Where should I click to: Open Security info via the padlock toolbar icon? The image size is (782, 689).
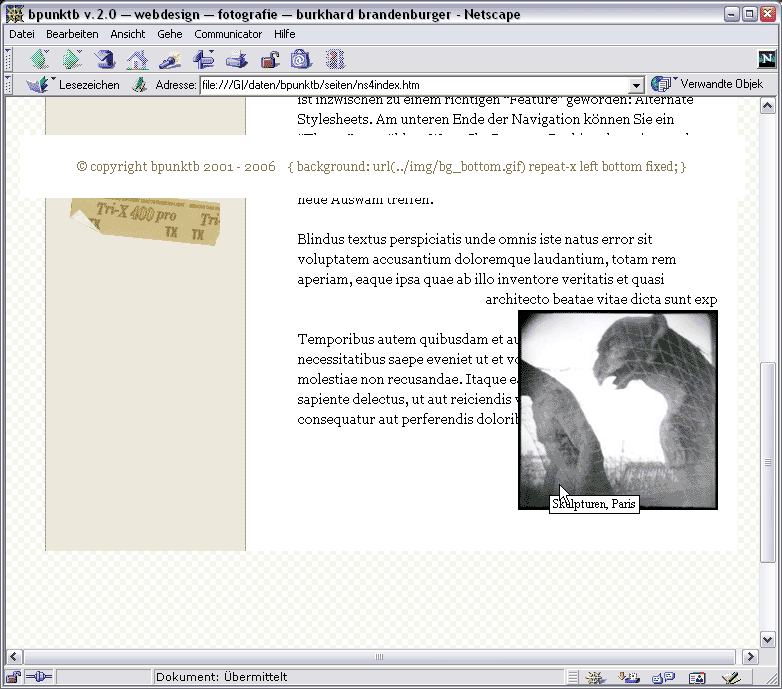[x=269, y=60]
